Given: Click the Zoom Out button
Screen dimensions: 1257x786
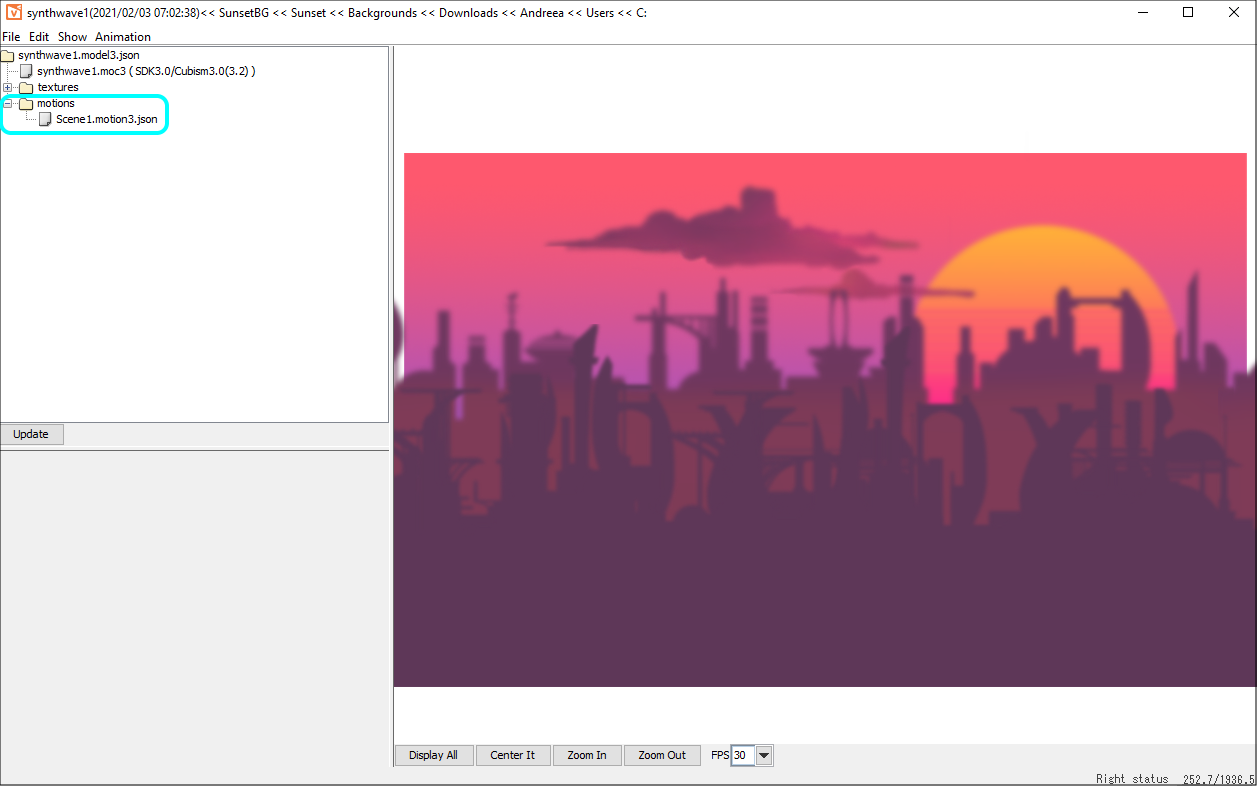Looking at the screenshot, I should tap(662, 756).
